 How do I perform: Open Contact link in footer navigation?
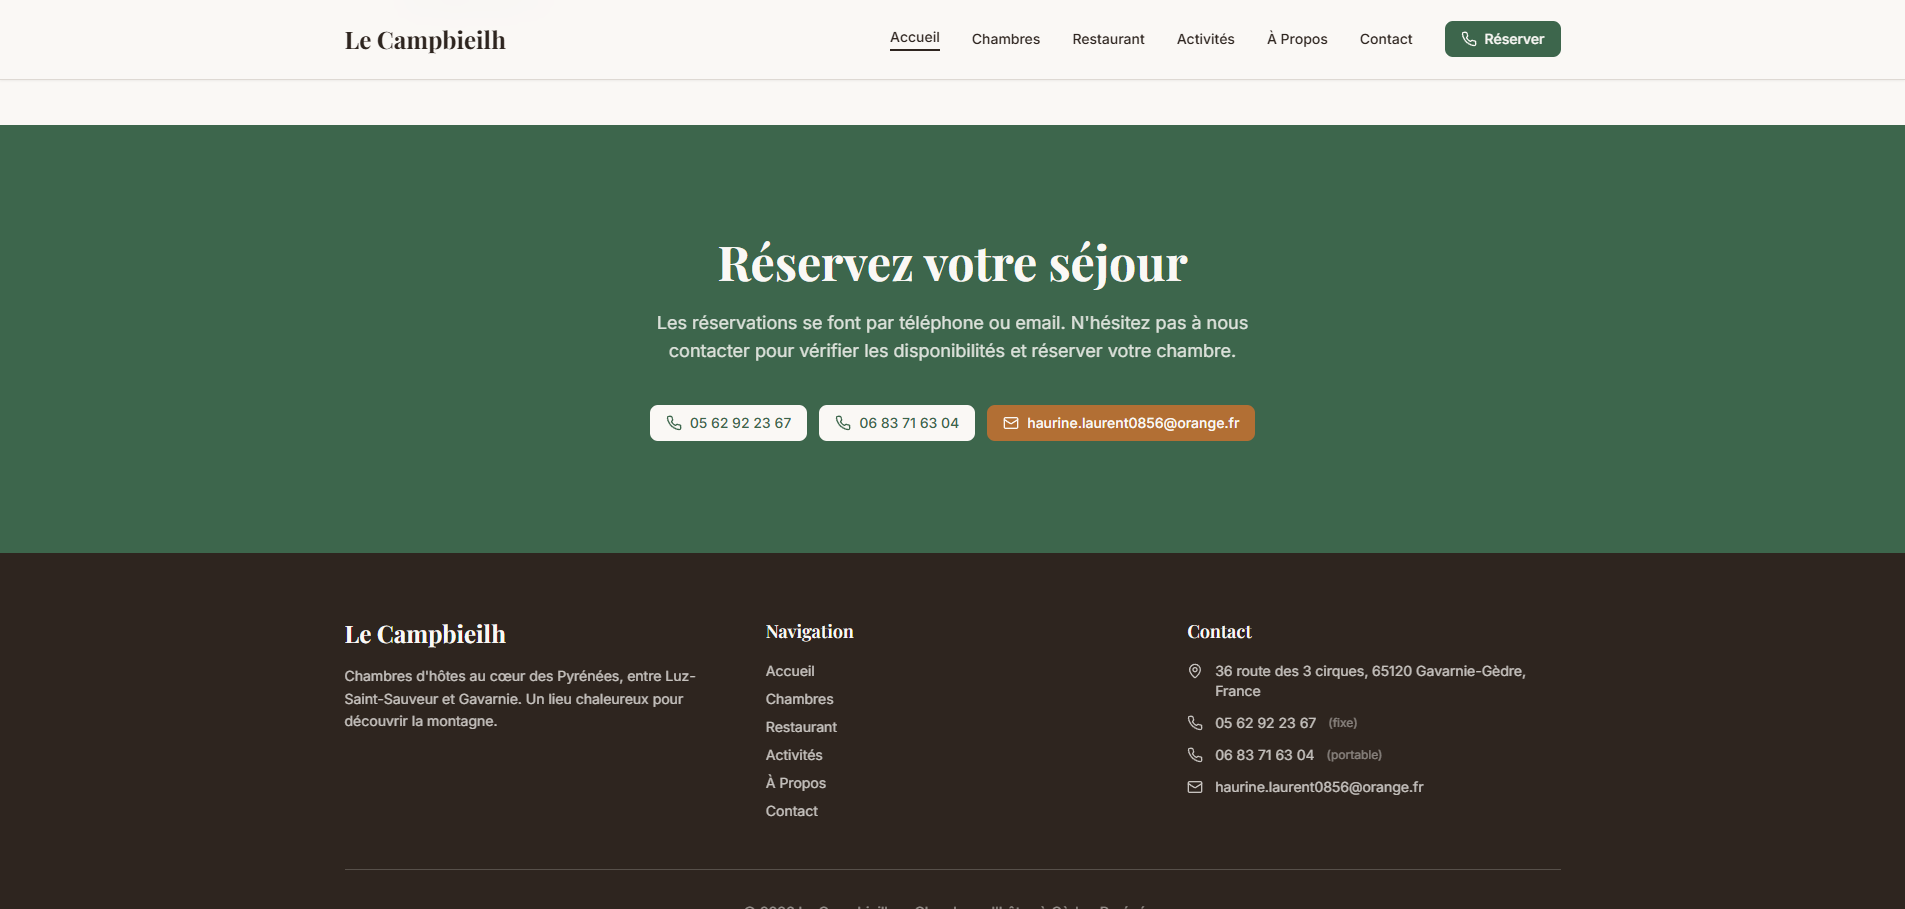click(x=792, y=811)
